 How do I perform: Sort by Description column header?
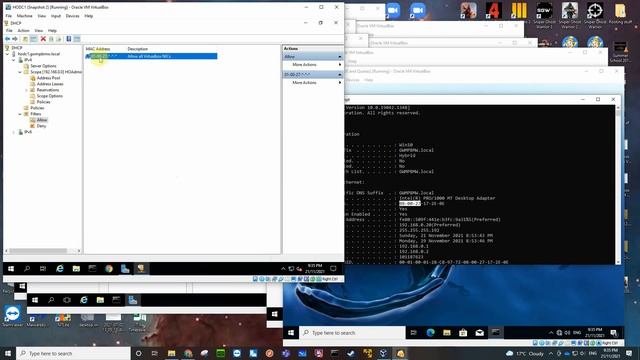(x=138, y=49)
